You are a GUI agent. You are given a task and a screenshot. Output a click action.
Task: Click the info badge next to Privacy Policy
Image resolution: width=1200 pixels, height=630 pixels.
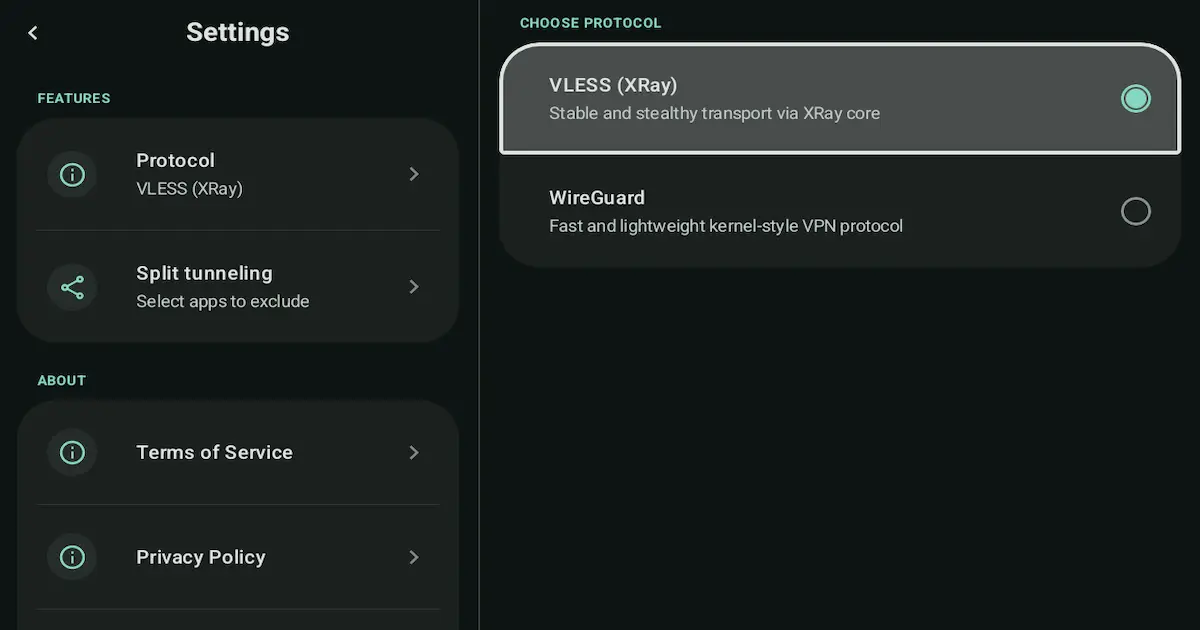point(72,557)
